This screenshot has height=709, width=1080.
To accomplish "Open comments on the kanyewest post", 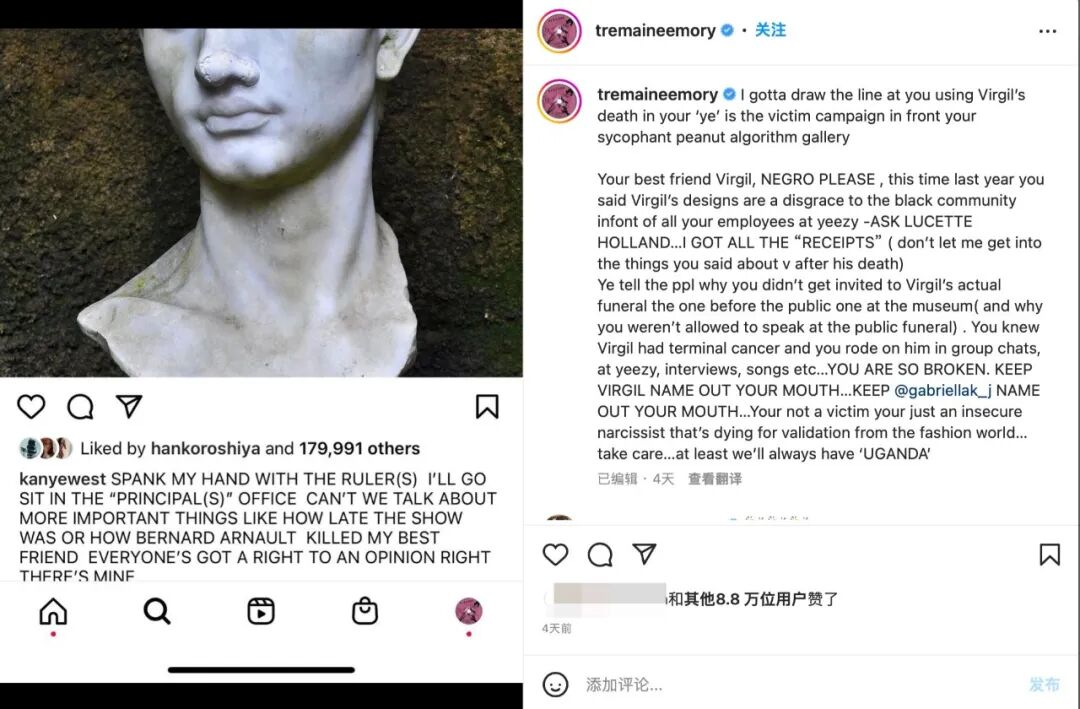I will pyautogui.click(x=80, y=407).
